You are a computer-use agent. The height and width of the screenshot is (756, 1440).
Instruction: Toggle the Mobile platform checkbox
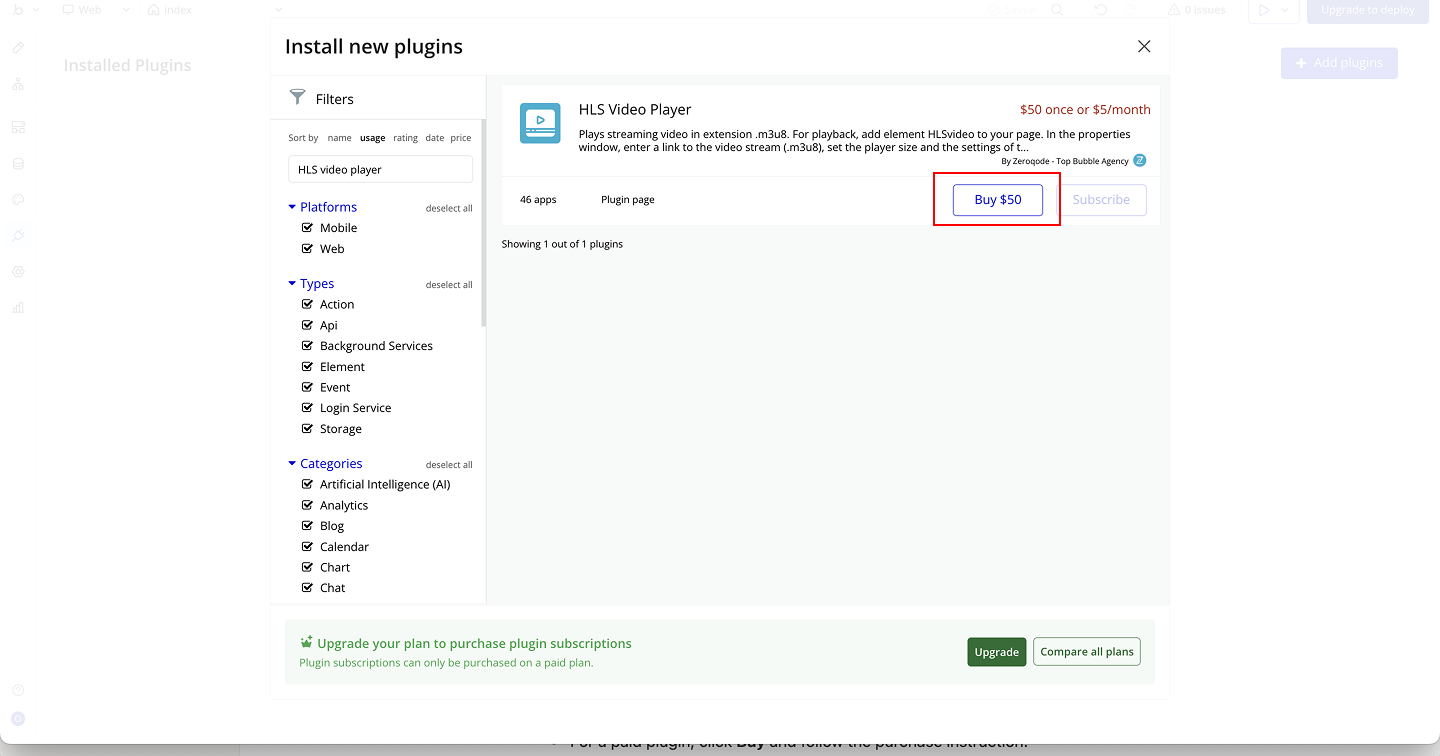click(308, 228)
